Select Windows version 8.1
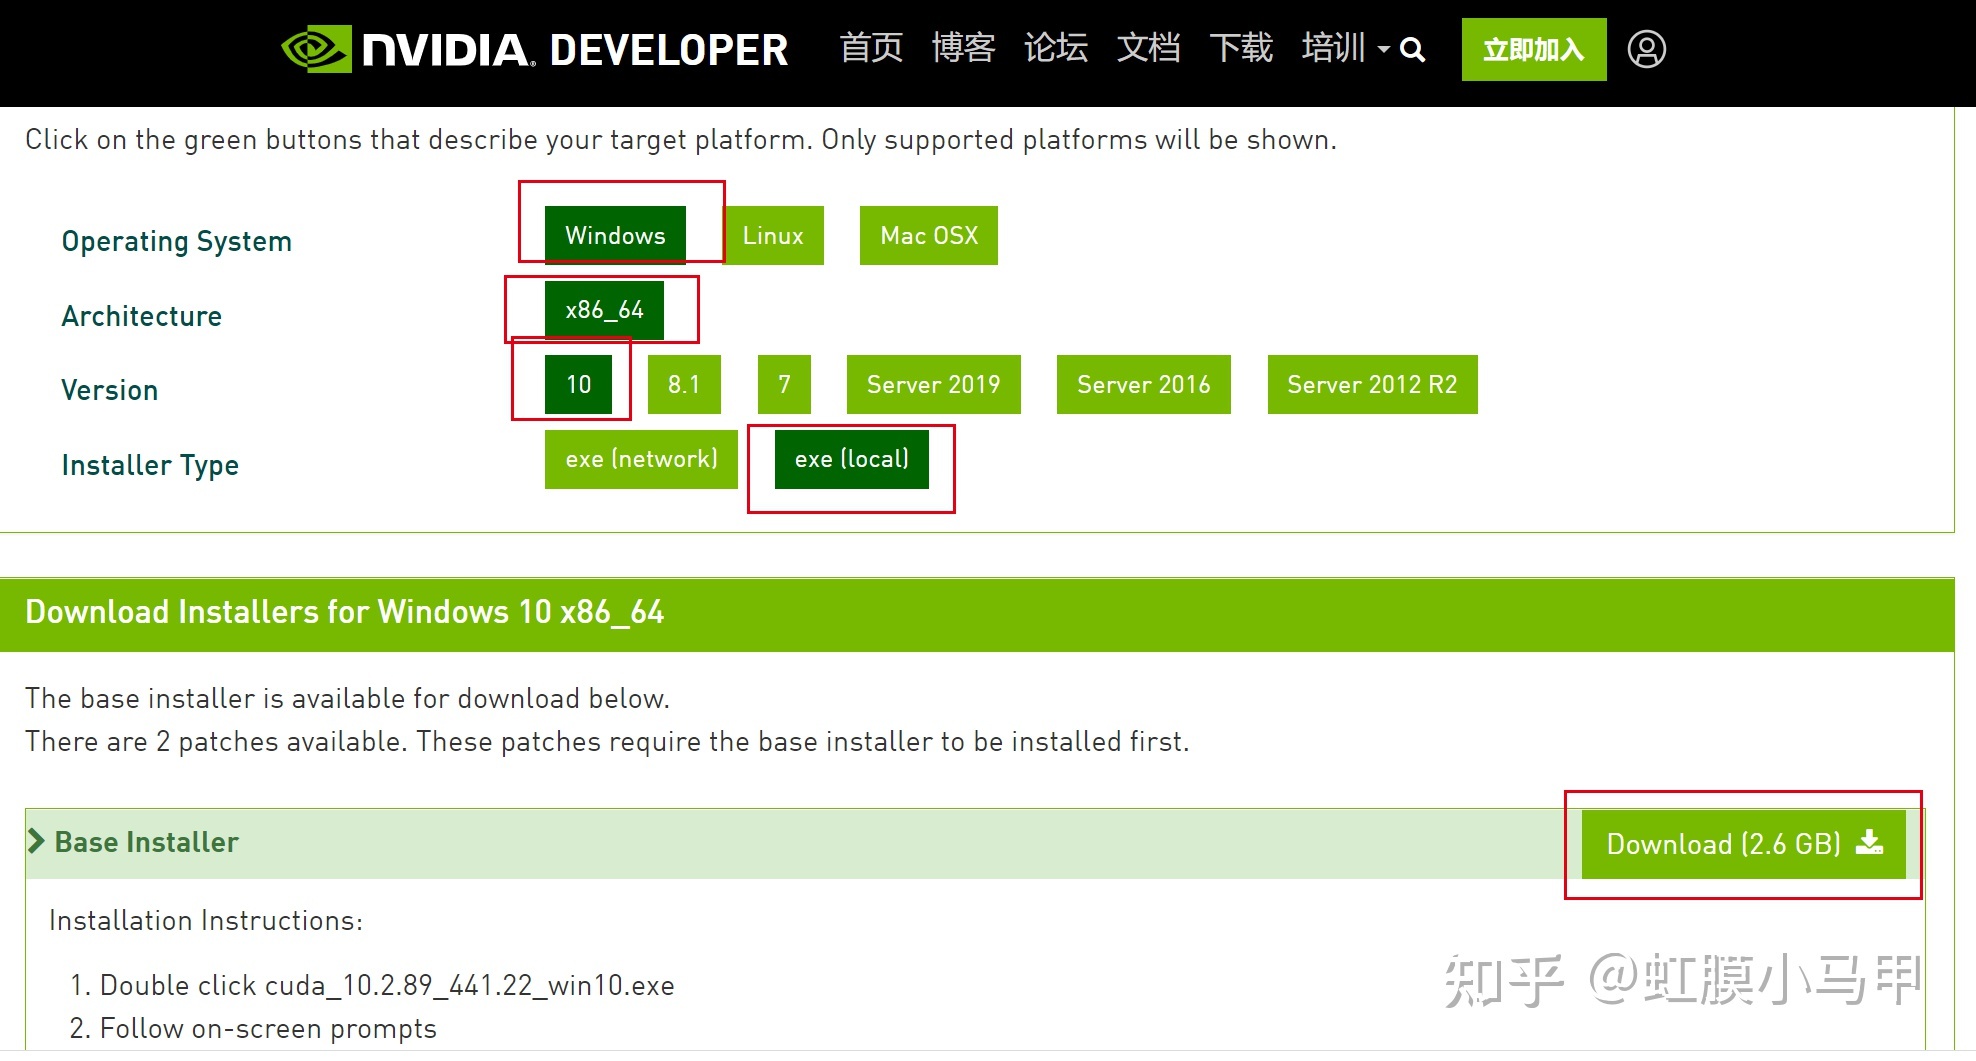The image size is (1976, 1061). pos(684,384)
